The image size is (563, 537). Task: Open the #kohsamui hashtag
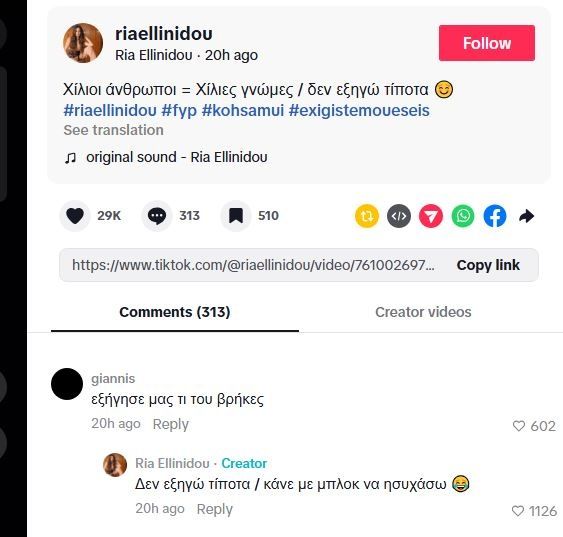(x=243, y=110)
